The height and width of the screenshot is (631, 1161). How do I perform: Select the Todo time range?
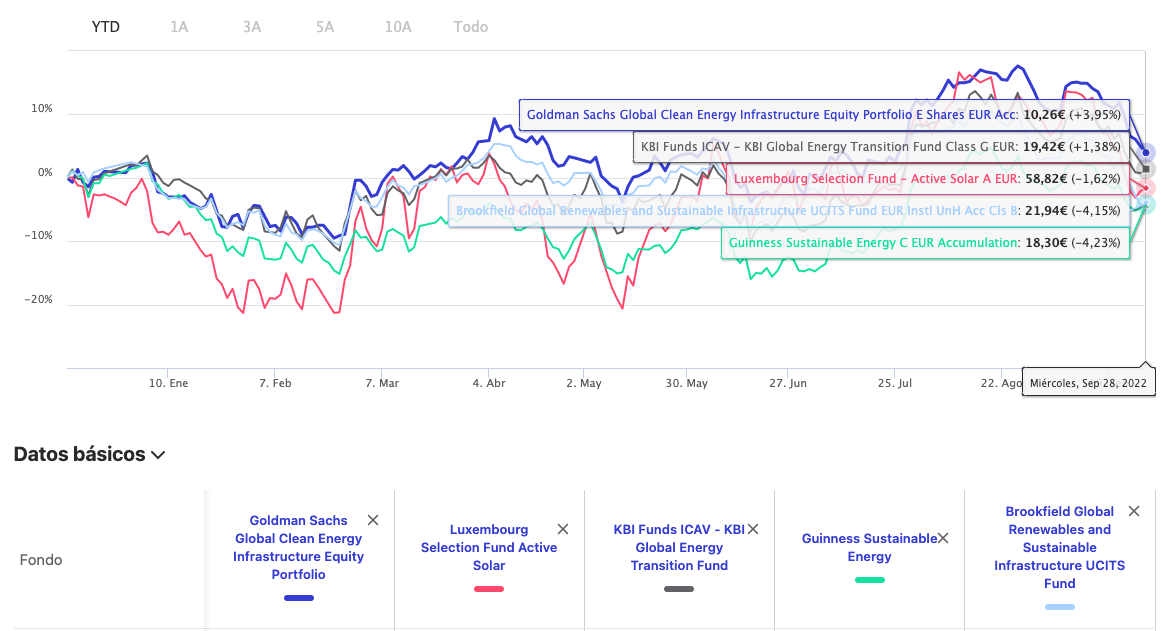click(x=471, y=27)
